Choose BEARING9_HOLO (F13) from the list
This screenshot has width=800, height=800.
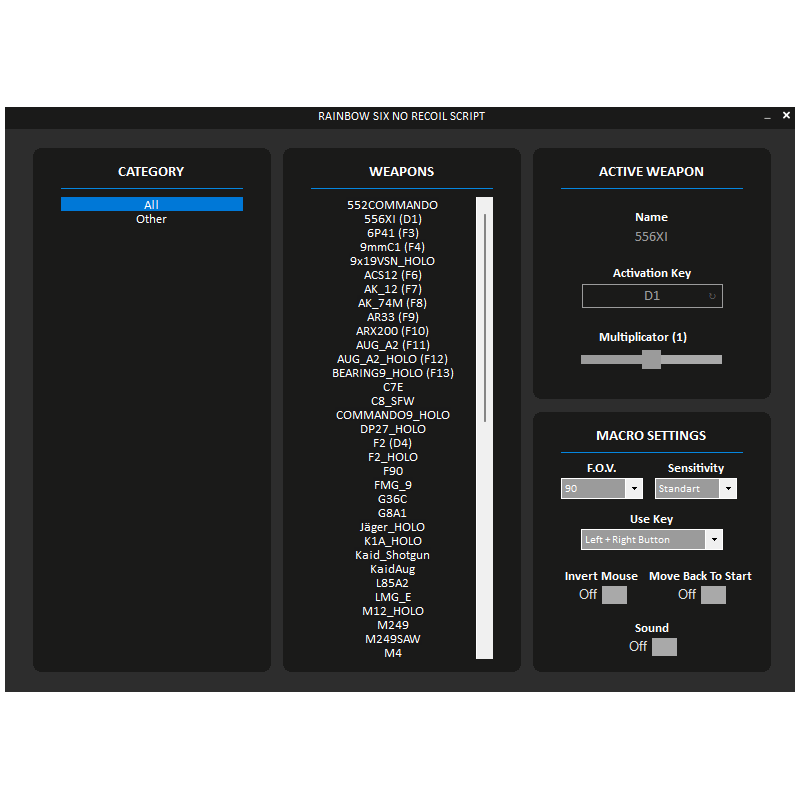pos(392,373)
